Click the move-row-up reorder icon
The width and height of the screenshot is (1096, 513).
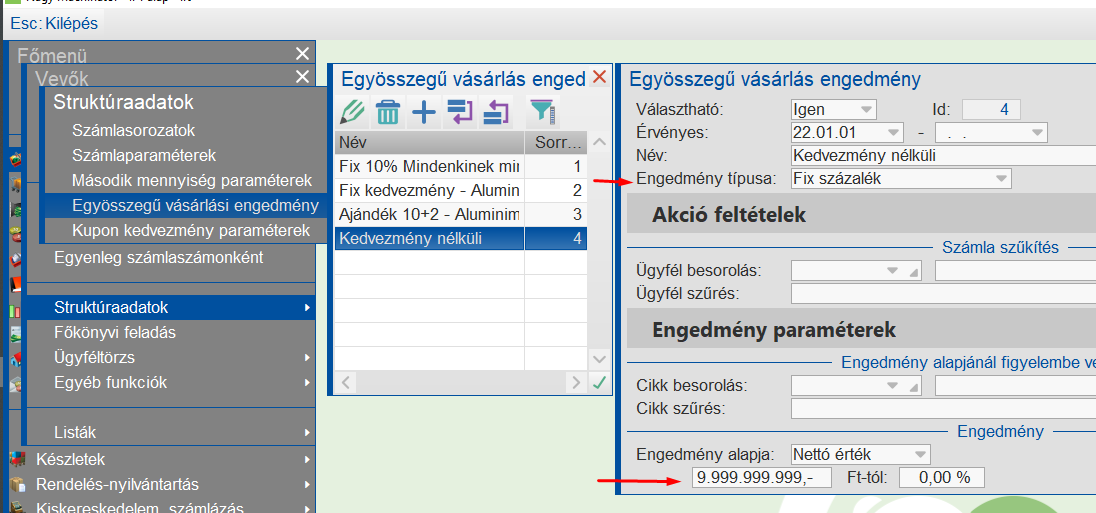point(496,112)
